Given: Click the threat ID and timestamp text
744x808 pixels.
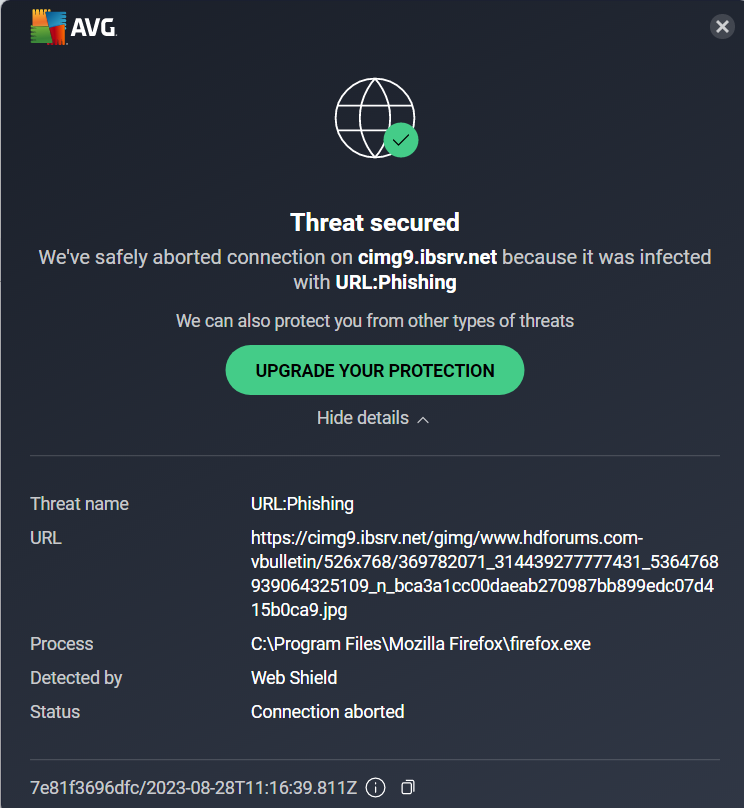Looking at the screenshot, I should (193, 788).
